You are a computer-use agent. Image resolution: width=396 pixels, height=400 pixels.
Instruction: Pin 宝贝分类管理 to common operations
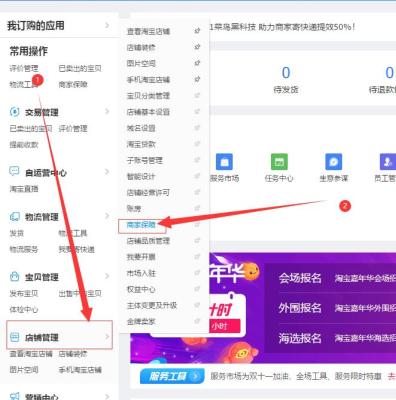(x=197, y=95)
